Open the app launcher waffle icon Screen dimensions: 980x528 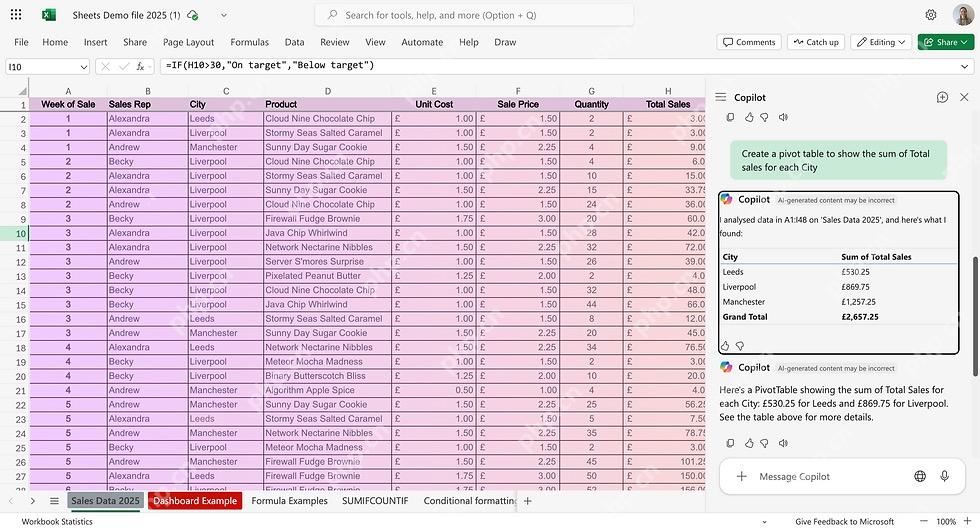[x=16, y=14]
